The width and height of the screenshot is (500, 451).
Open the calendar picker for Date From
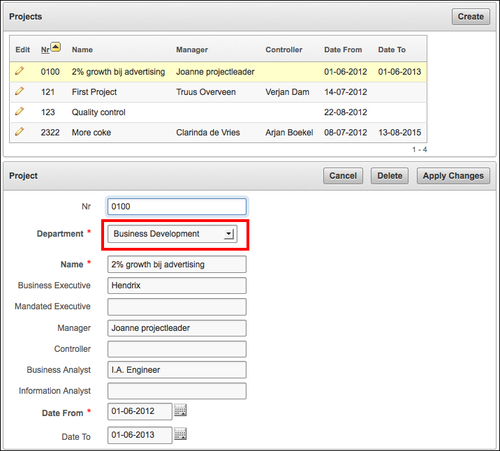coord(180,410)
